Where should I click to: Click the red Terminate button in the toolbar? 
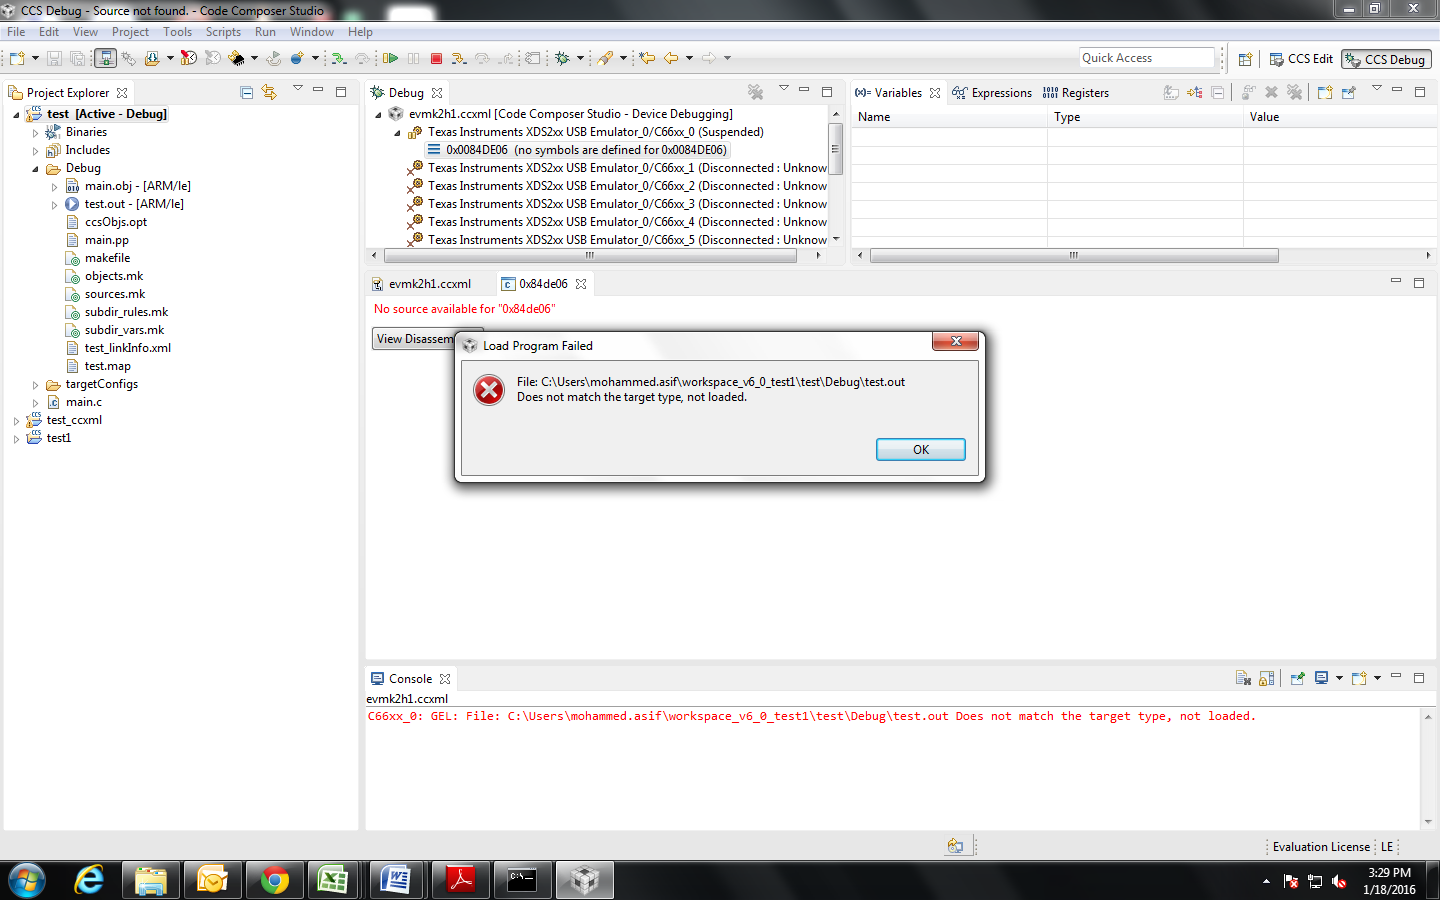tap(436, 59)
